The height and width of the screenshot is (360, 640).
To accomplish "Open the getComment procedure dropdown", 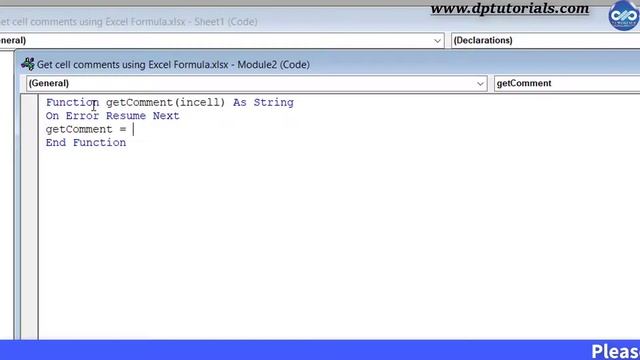I will [567, 83].
